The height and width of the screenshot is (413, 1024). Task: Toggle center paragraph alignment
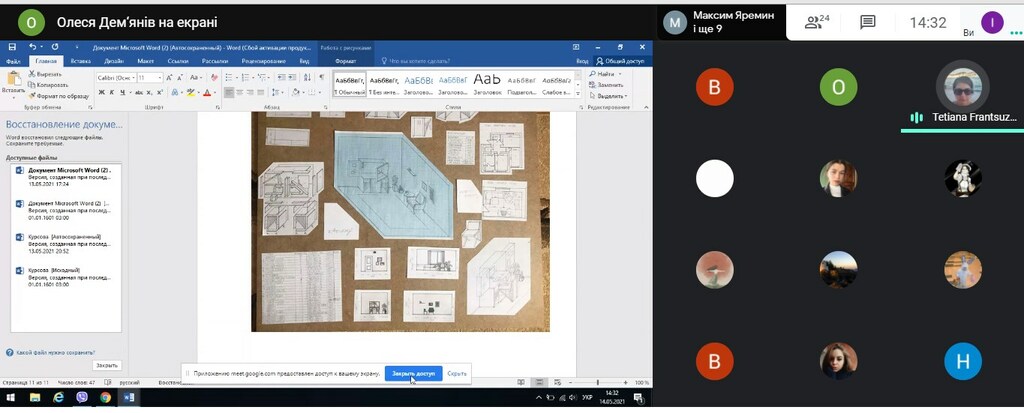point(240,93)
